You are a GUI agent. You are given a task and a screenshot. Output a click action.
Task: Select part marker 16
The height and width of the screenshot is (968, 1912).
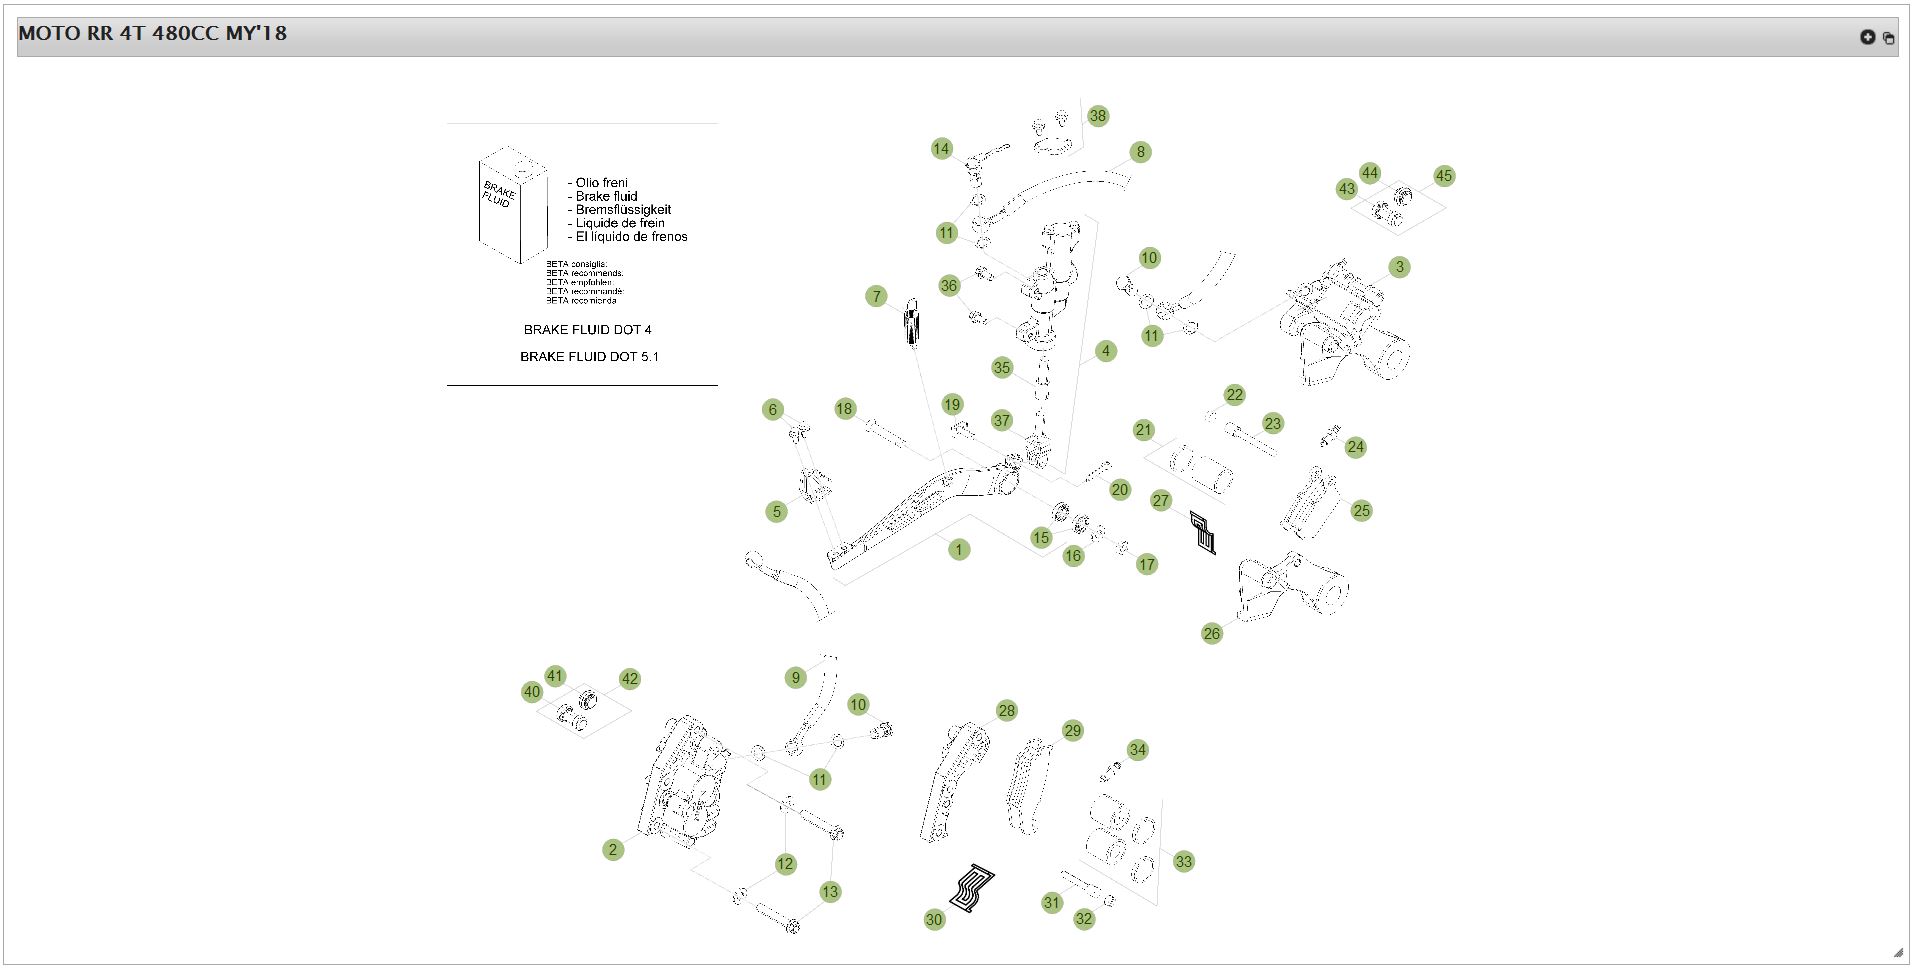tap(1073, 556)
